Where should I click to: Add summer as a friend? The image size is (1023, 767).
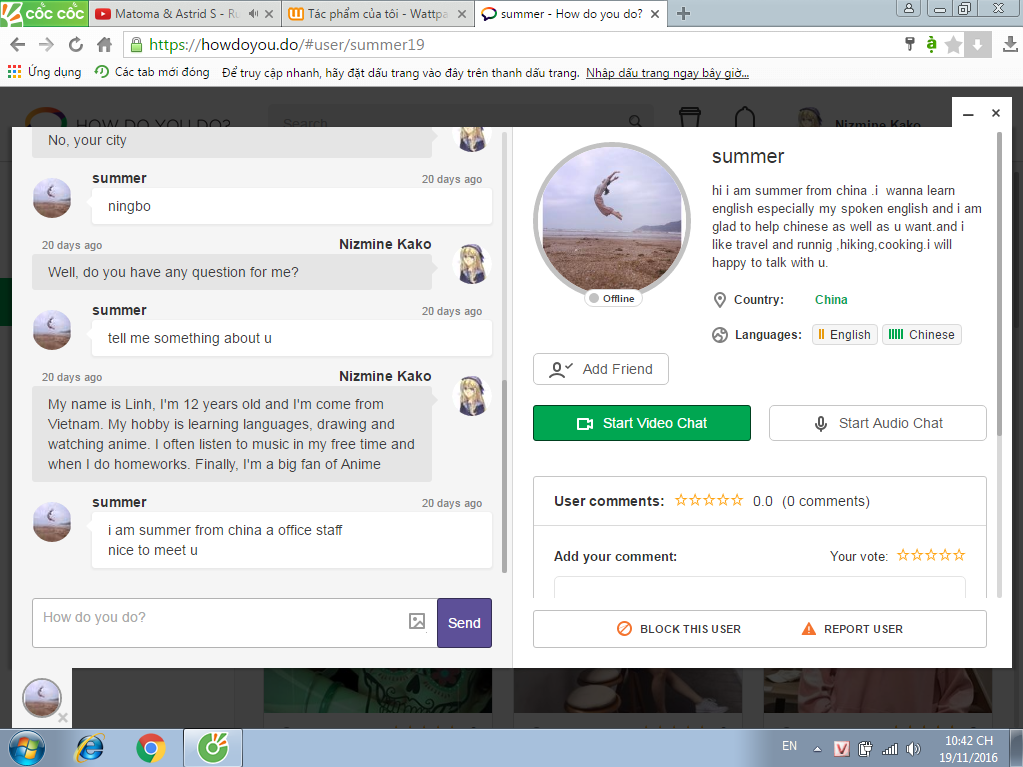coord(600,369)
